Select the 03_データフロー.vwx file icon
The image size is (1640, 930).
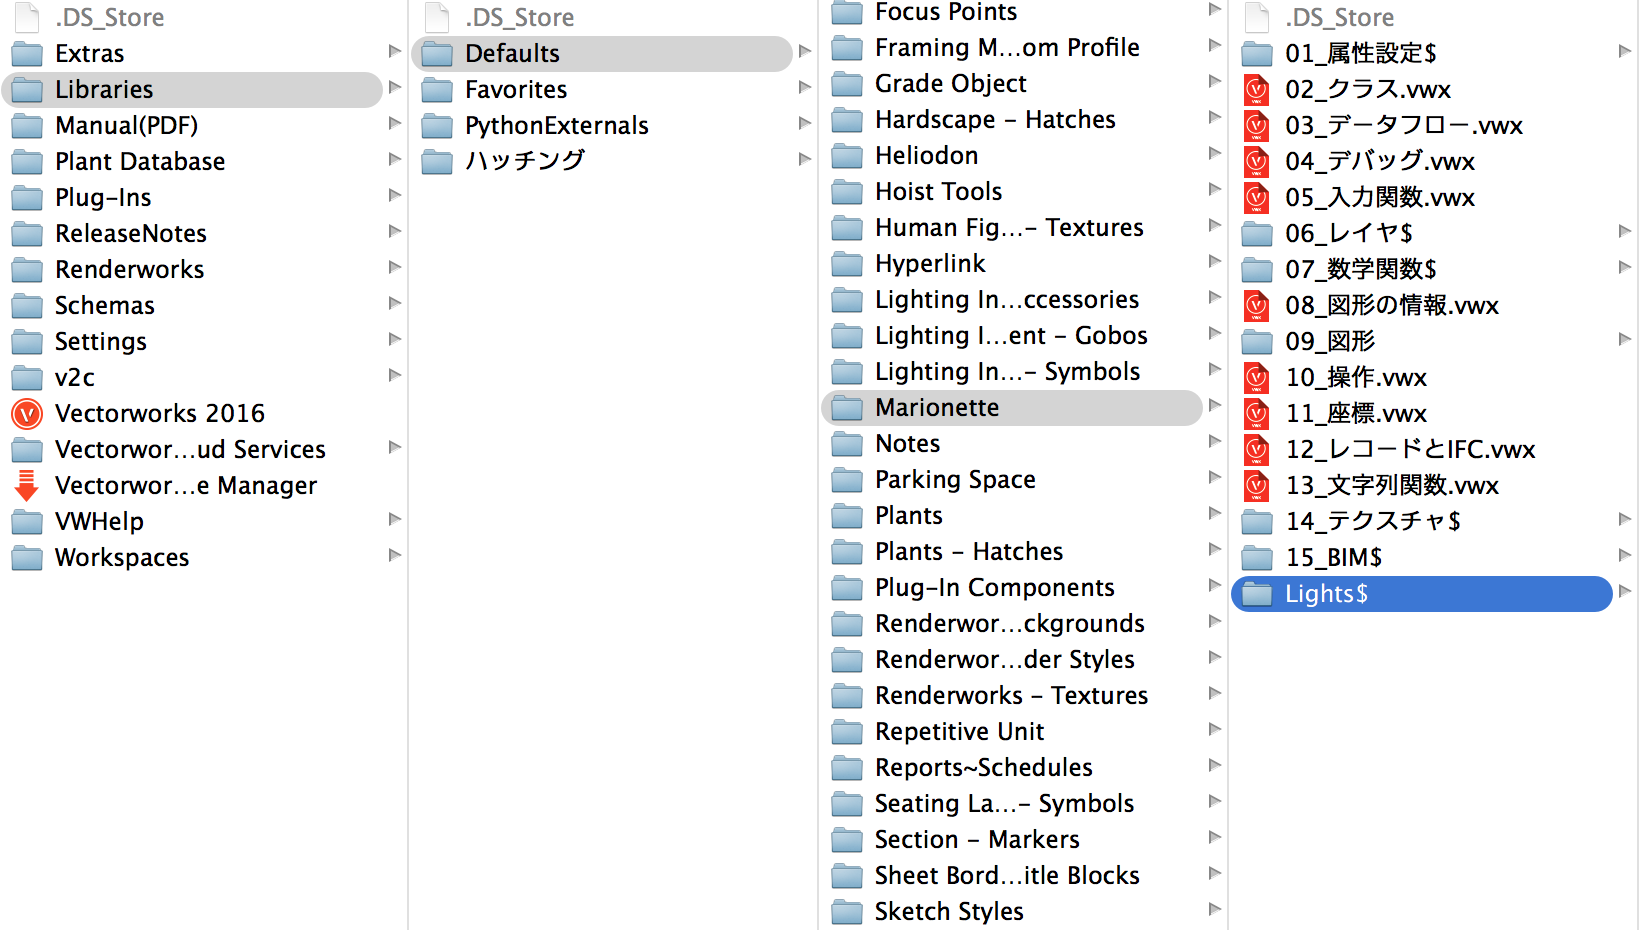tap(1257, 125)
